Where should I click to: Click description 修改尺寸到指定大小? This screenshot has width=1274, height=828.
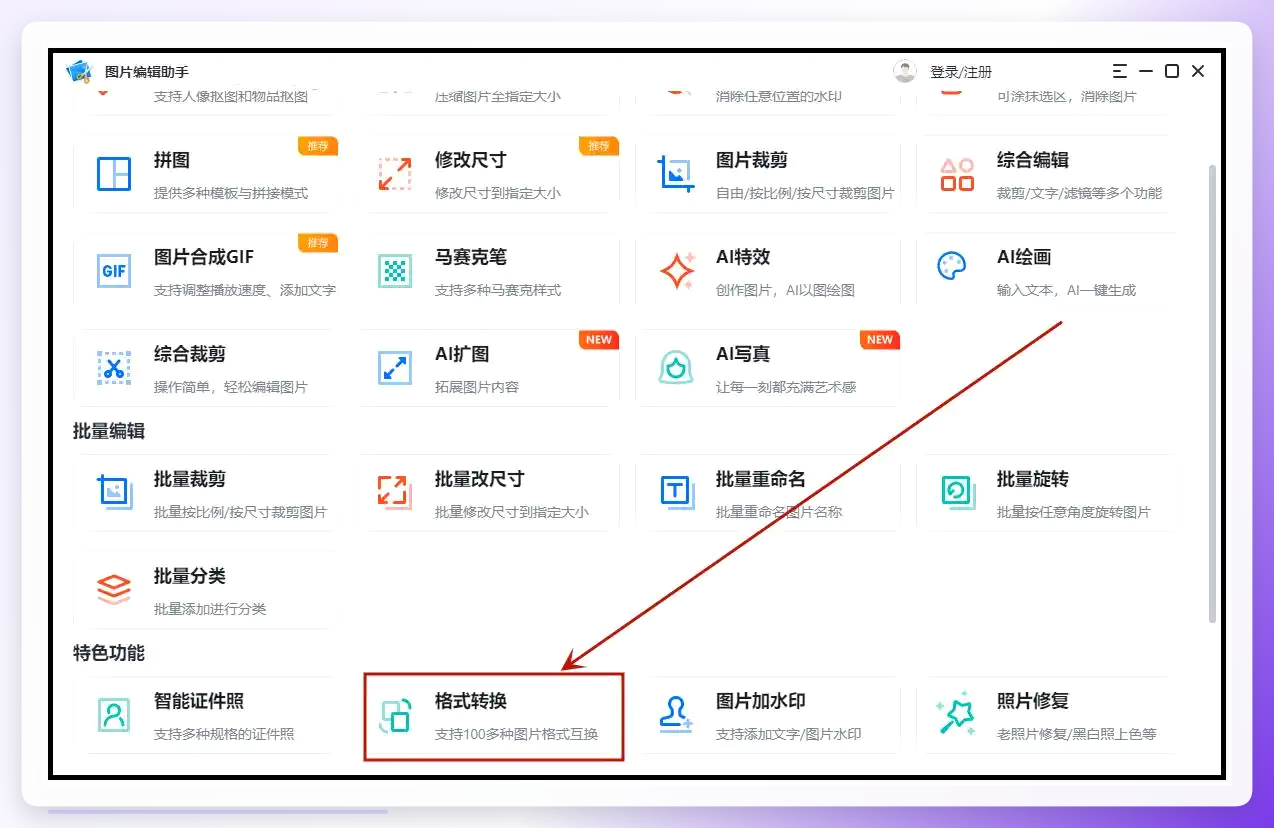498,193
